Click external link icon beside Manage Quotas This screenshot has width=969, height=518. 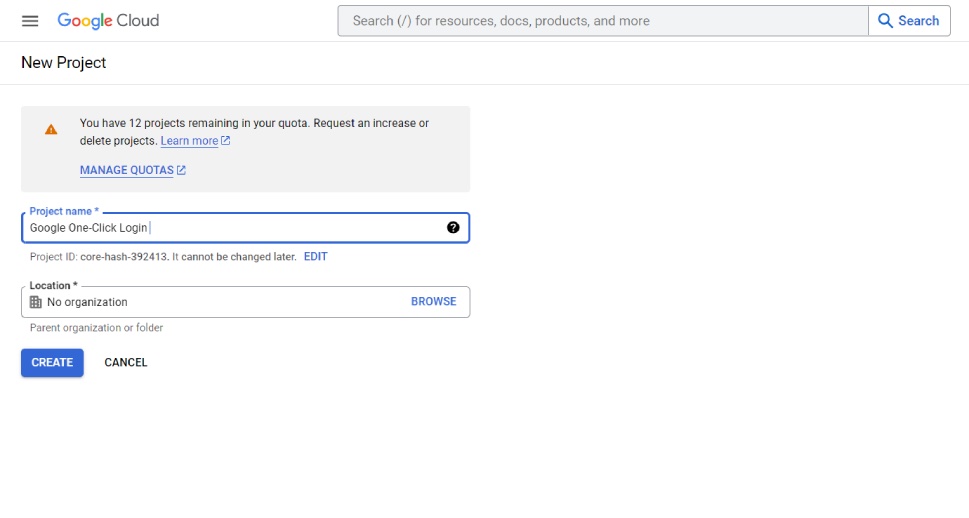coord(181,170)
